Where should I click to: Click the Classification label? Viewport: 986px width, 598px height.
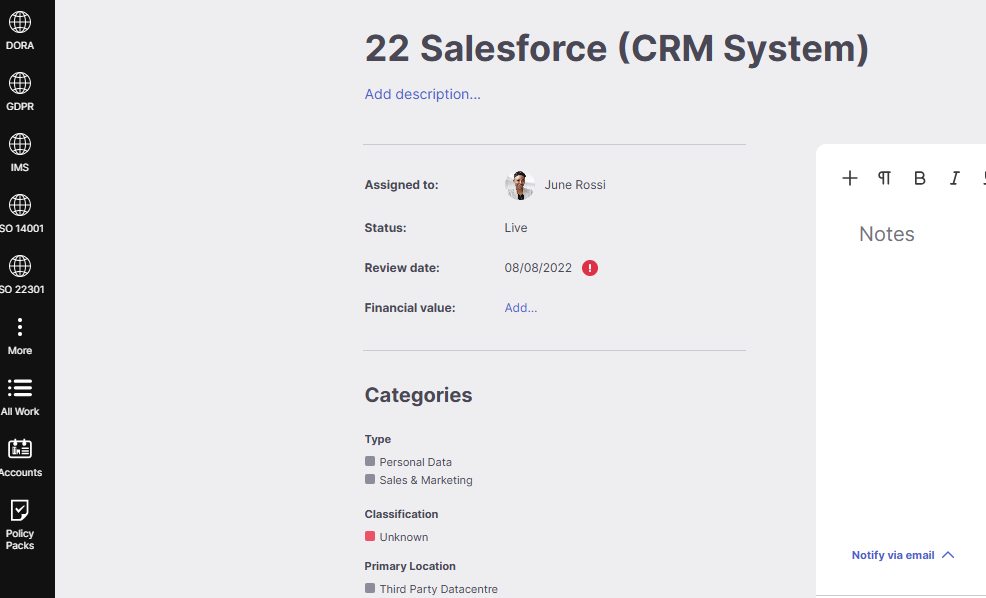pos(401,514)
